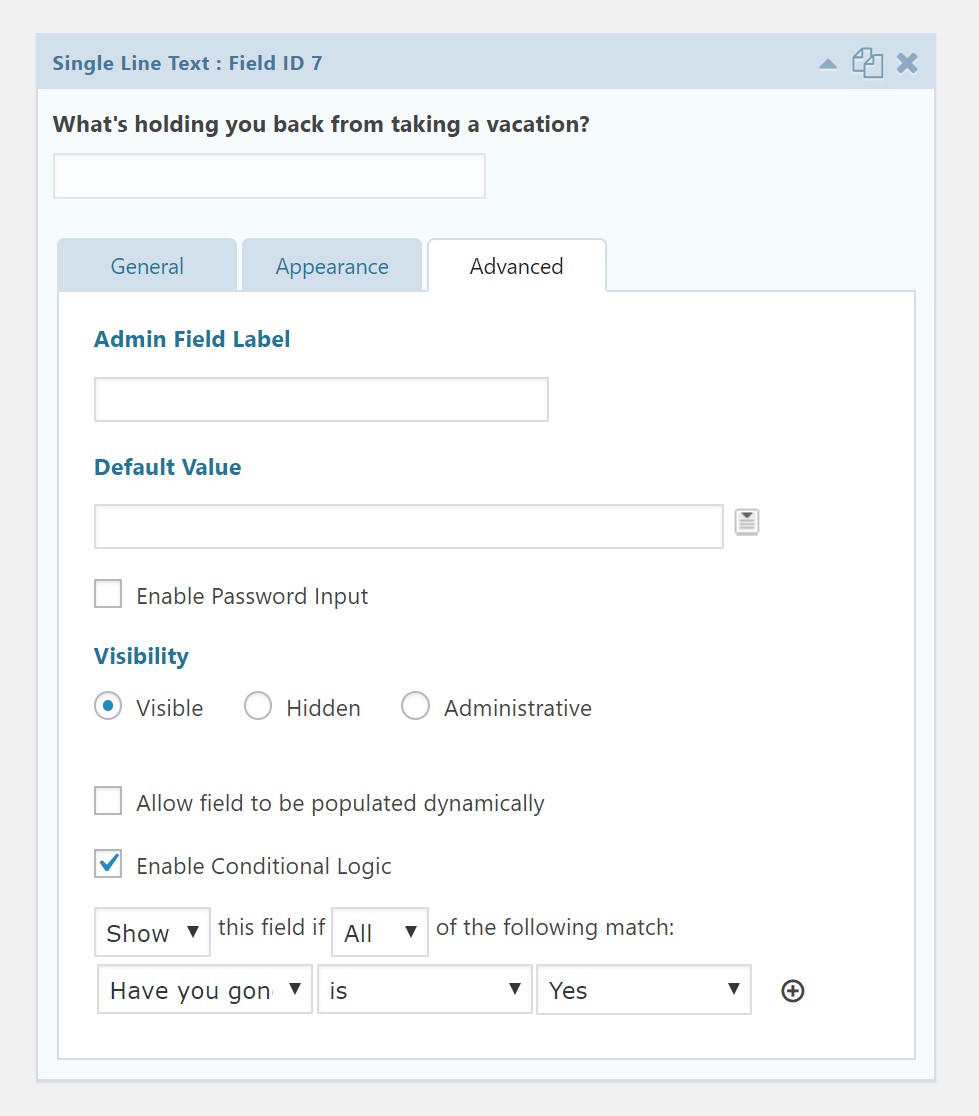
Task: Check Allow field to be populated dynamically
Action: pos(108,802)
